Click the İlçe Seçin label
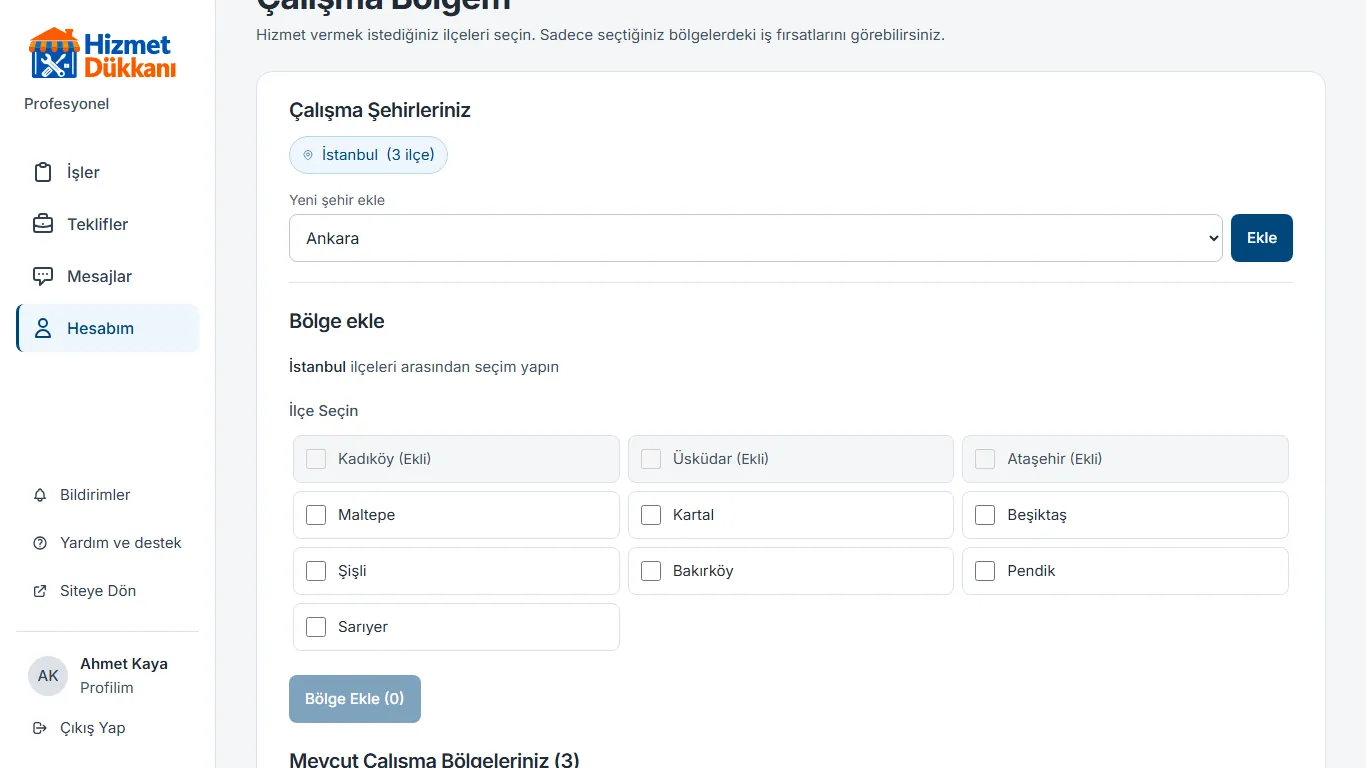This screenshot has height=768, width=1366. click(x=323, y=411)
